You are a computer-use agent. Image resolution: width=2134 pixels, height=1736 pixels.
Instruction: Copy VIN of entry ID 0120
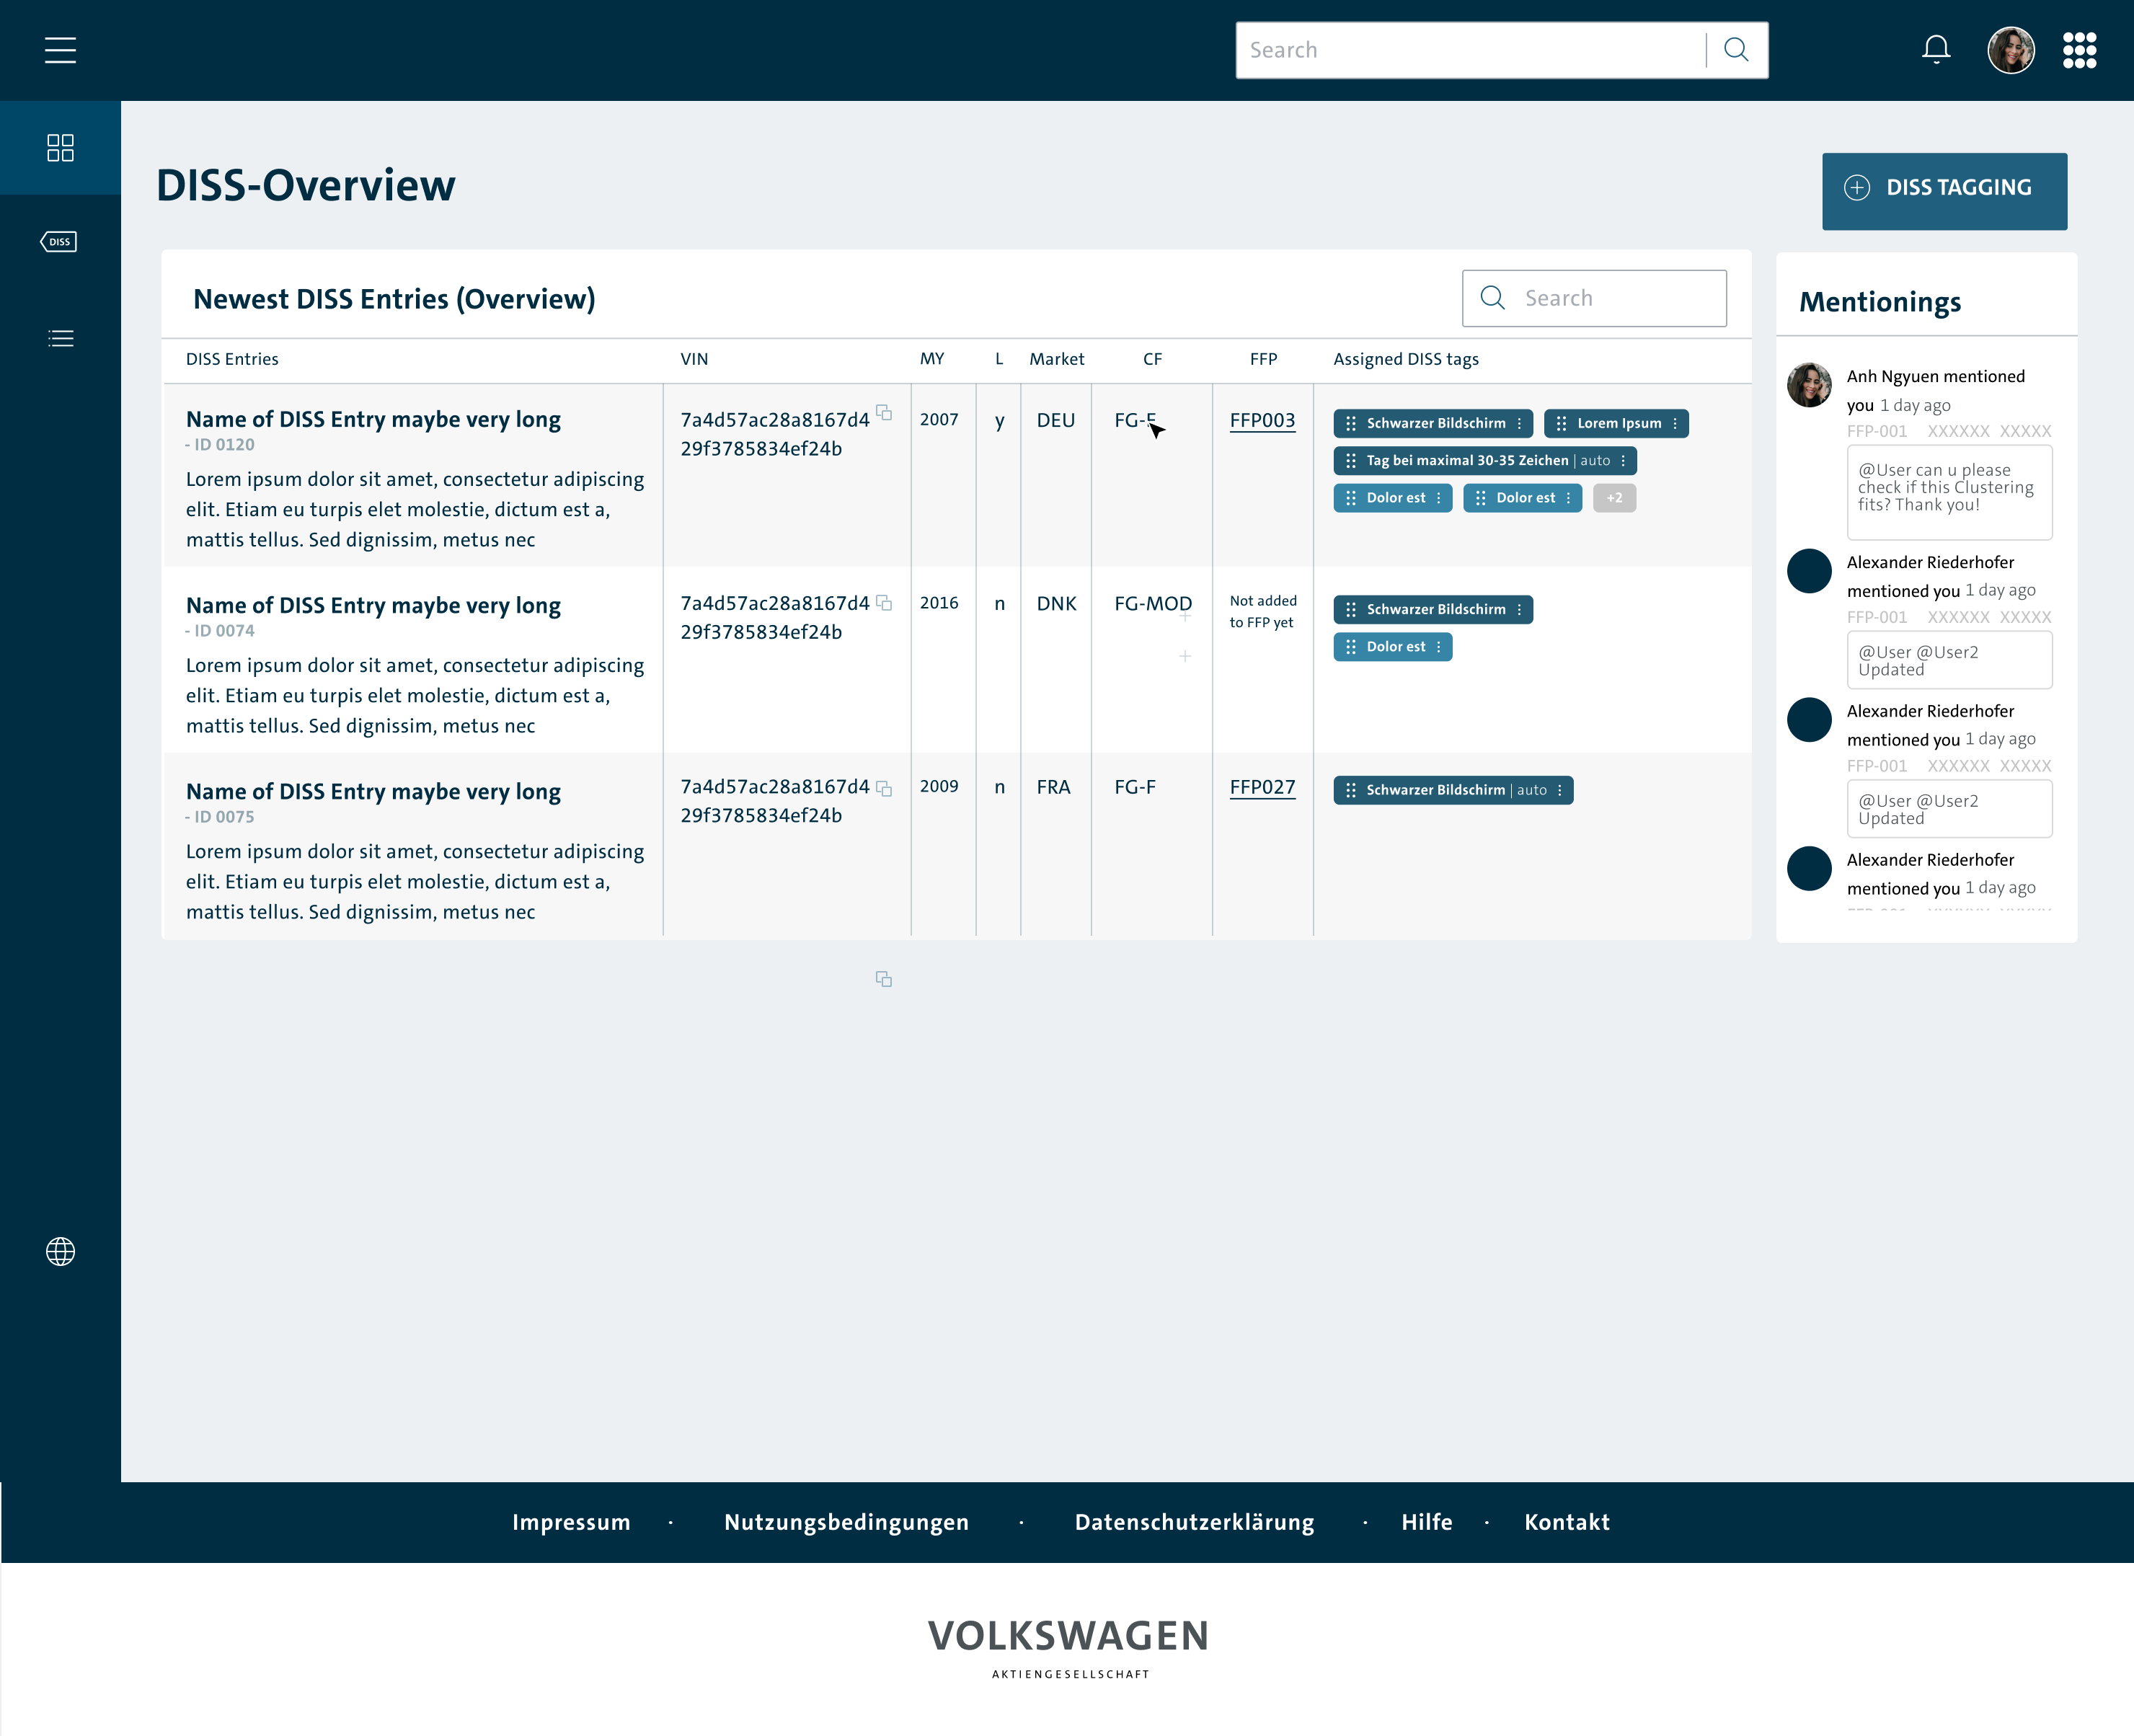(884, 413)
